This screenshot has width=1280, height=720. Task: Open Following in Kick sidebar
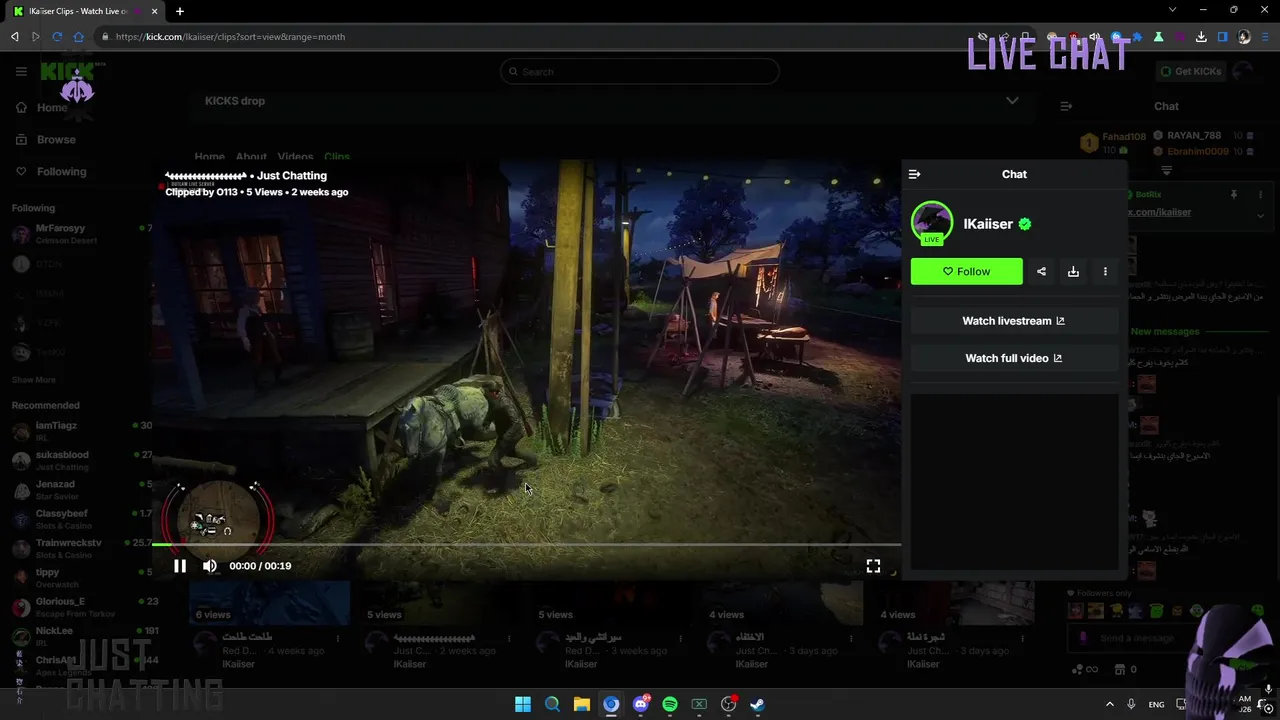coord(51,172)
